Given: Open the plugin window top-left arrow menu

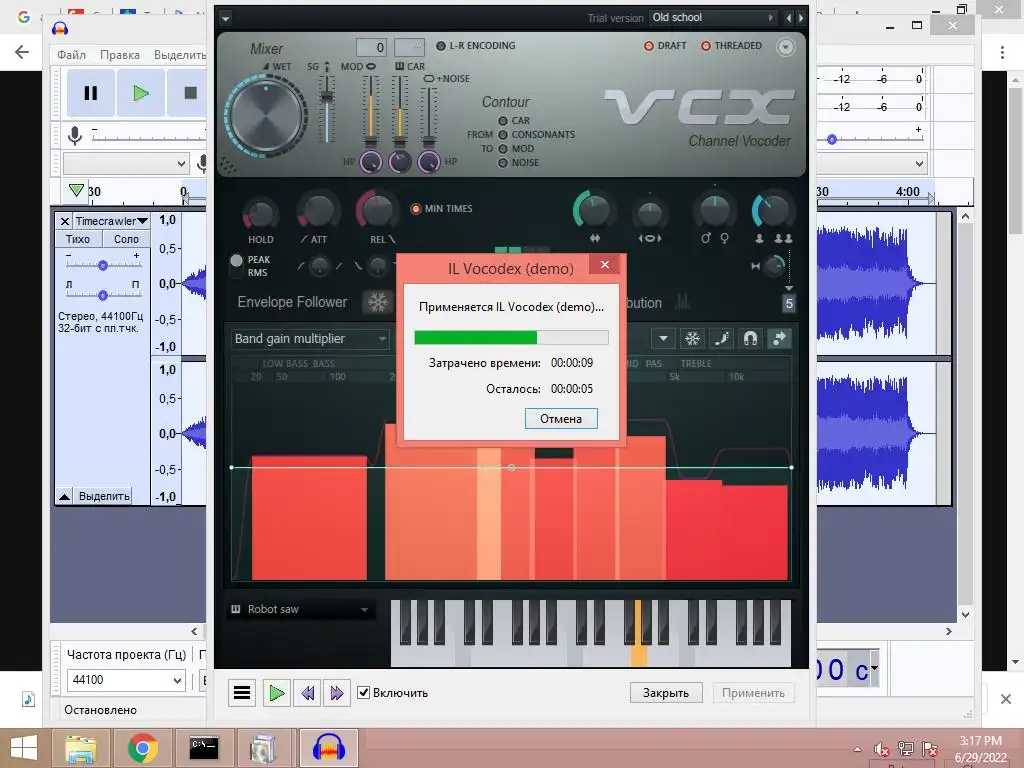Looking at the screenshot, I should click(225, 18).
